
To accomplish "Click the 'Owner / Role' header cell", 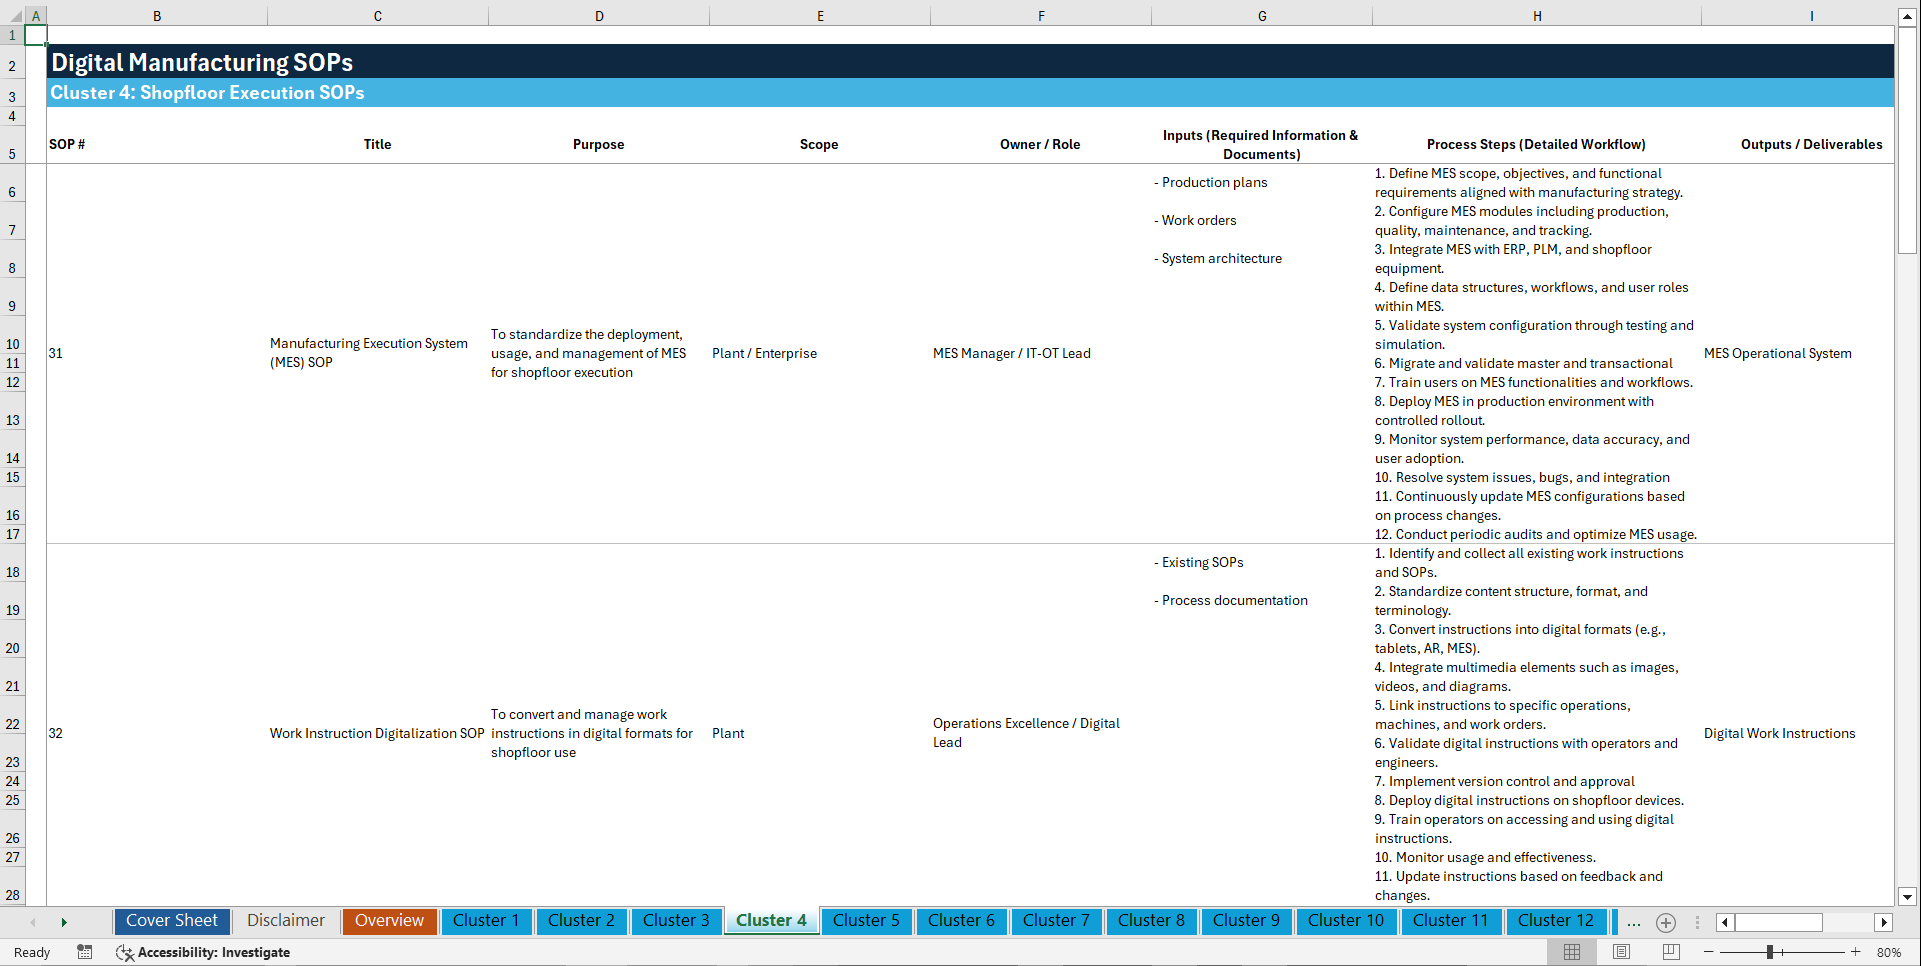I will click(1040, 144).
